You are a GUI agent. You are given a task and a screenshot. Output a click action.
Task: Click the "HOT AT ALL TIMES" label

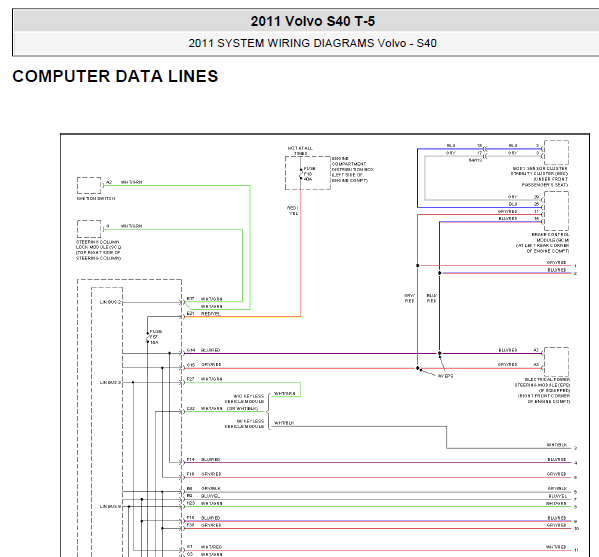click(x=300, y=151)
